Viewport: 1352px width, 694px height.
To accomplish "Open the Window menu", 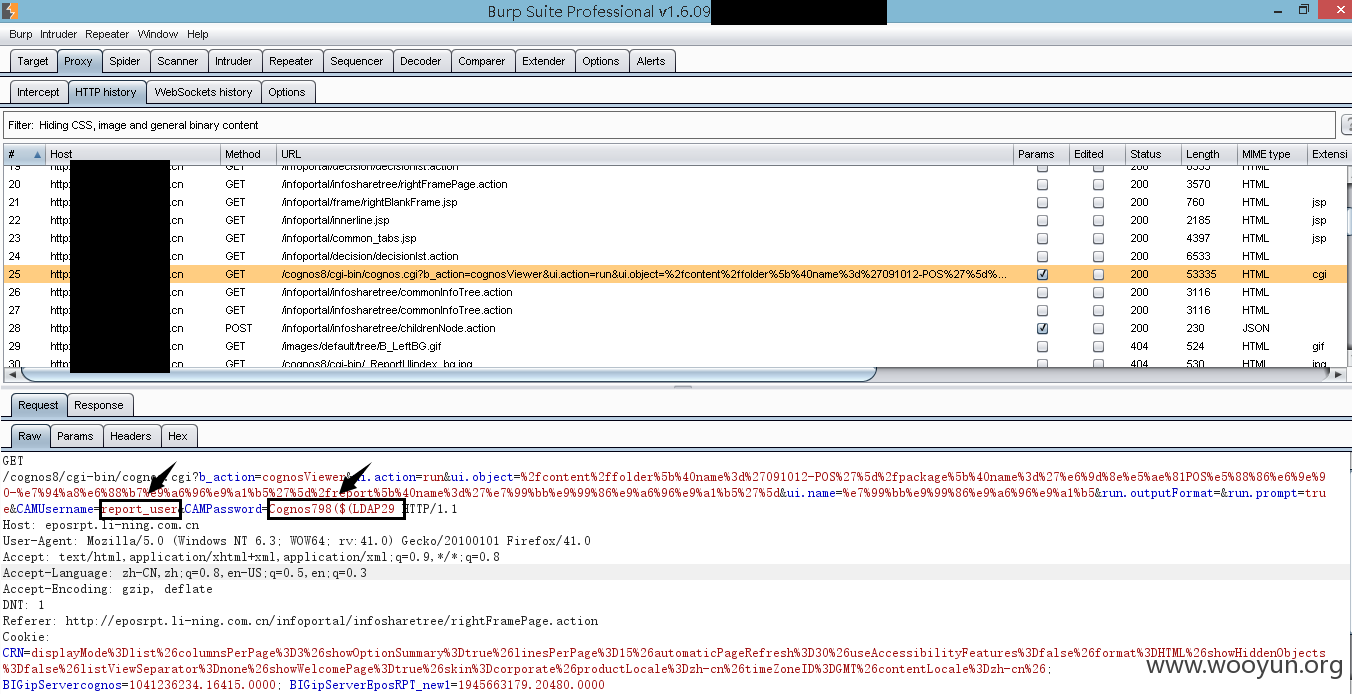I will click(158, 34).
